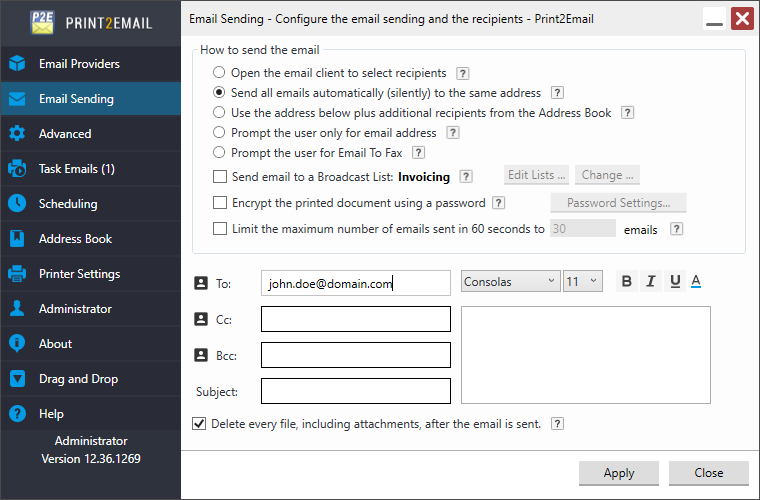This screenshot has height=500, width=760.
Task: Click into the Subject input field
Action: [x=355, y=391]
